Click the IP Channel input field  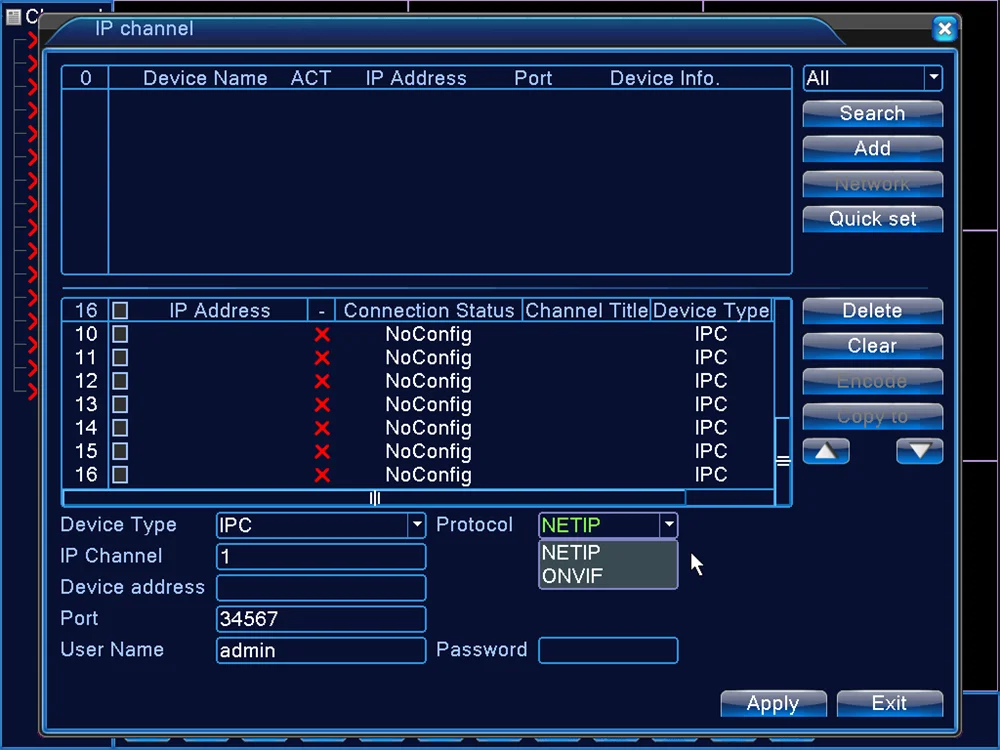pos(321,556)
